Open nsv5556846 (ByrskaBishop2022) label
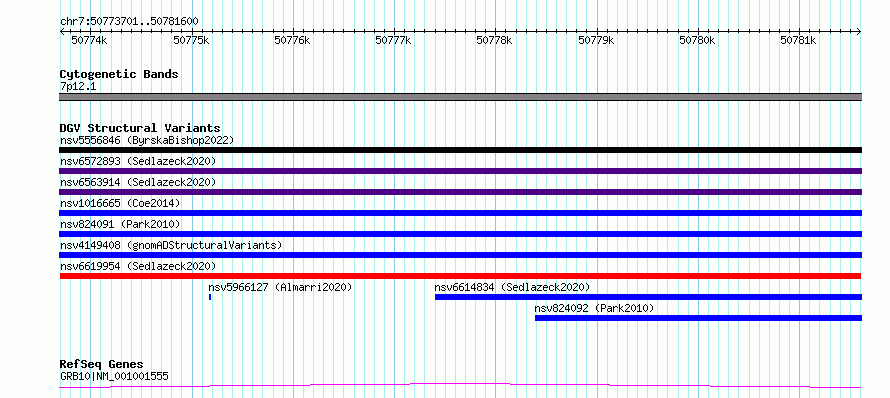Screen dimensions: 890x398 tap(147, 140)
